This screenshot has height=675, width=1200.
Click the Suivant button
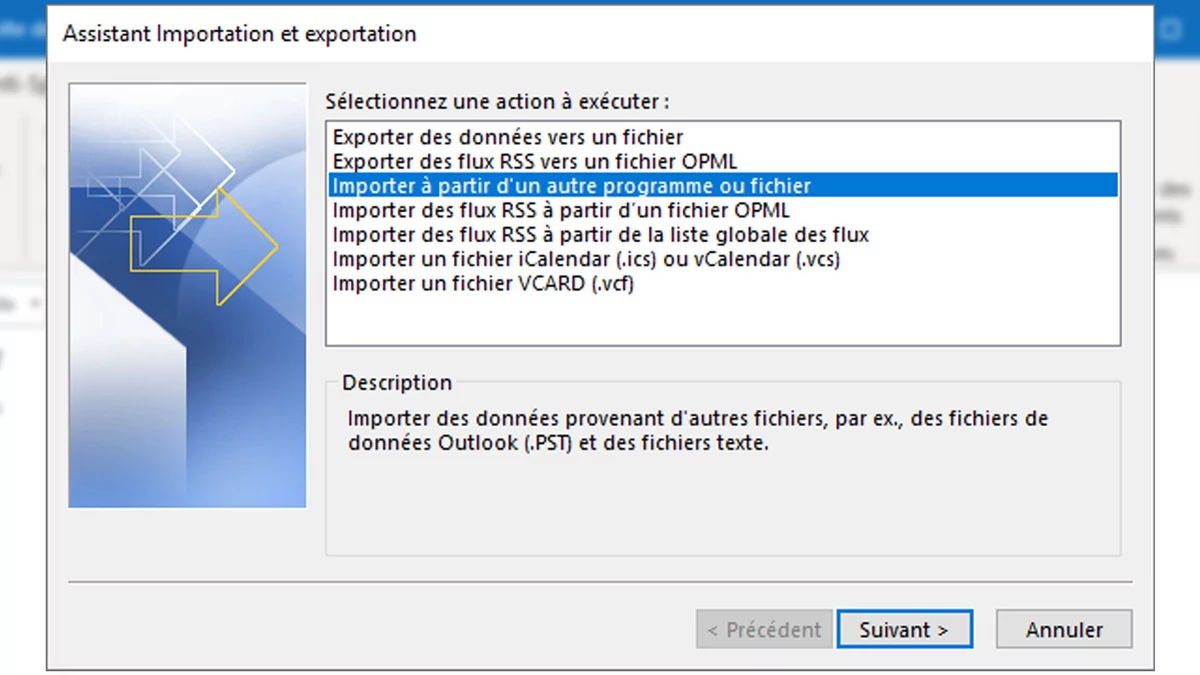click(903, 630)
